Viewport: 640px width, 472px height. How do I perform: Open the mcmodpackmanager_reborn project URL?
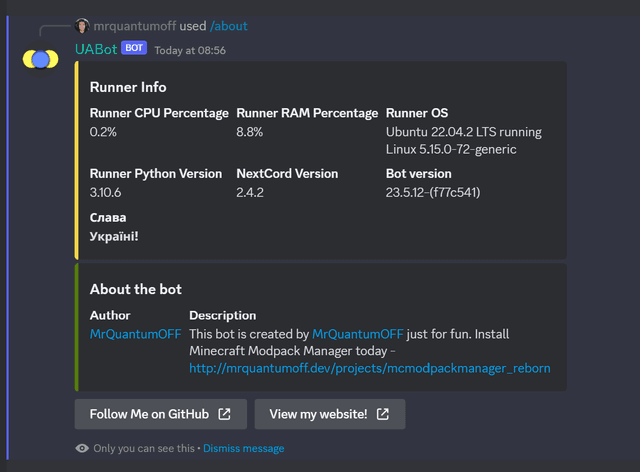[x=369, y=368]
